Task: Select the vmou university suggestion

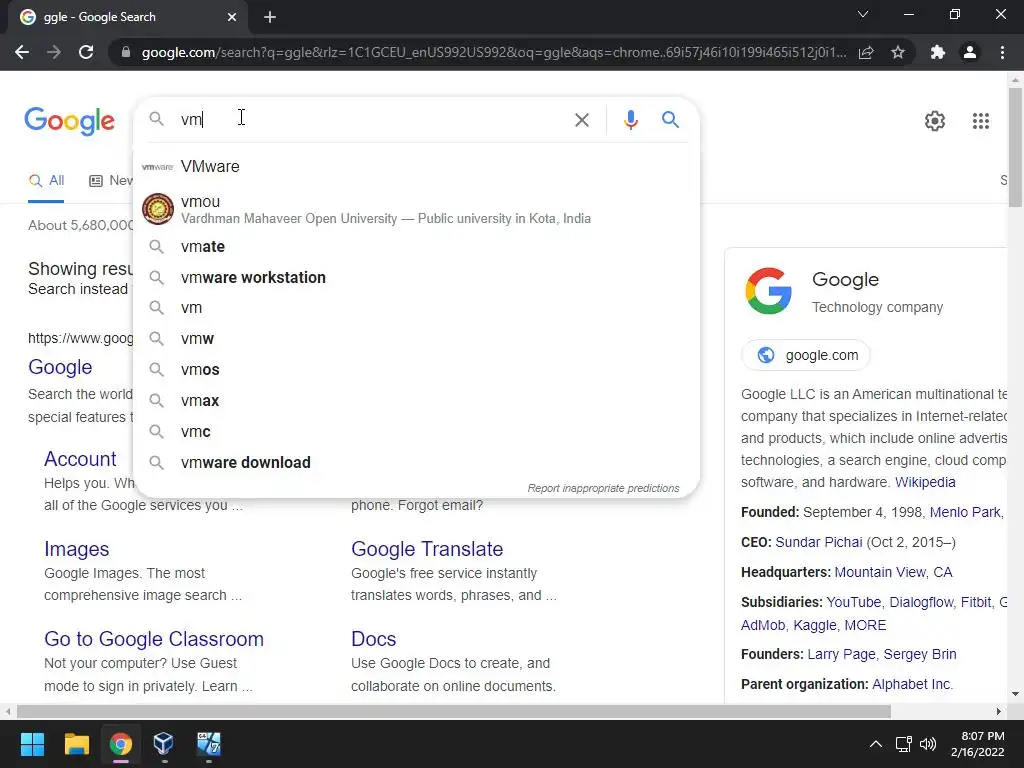Action: (x=416, y=209)
